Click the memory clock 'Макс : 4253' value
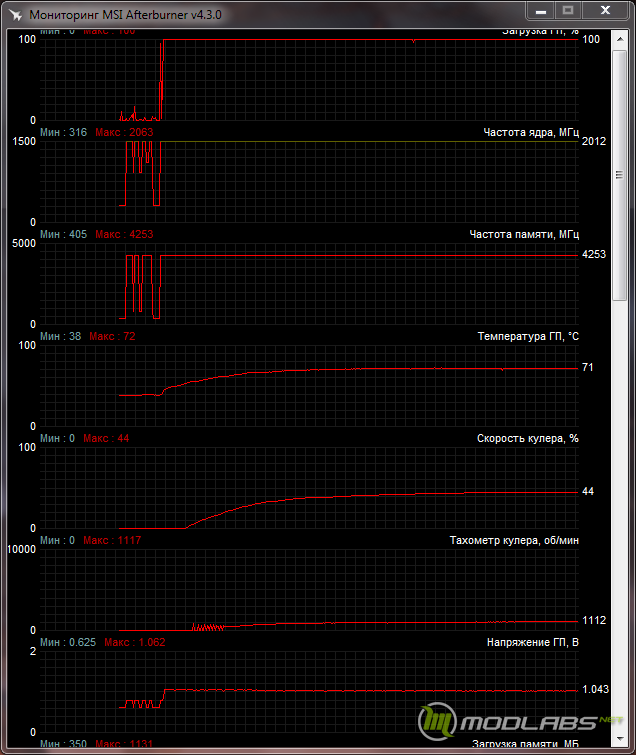 click(124, 234)
